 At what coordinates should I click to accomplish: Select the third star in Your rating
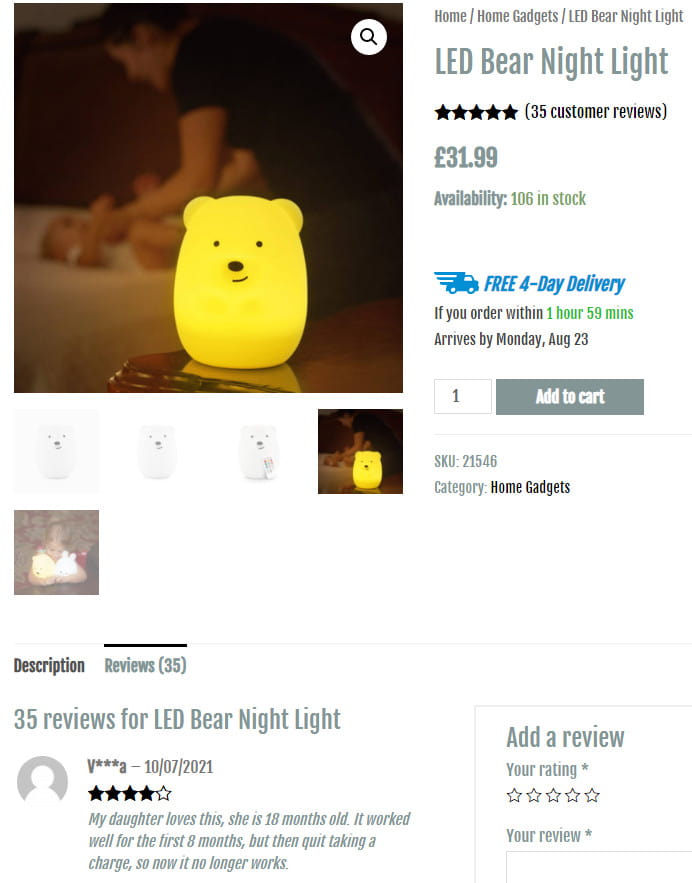pos(553,795)
